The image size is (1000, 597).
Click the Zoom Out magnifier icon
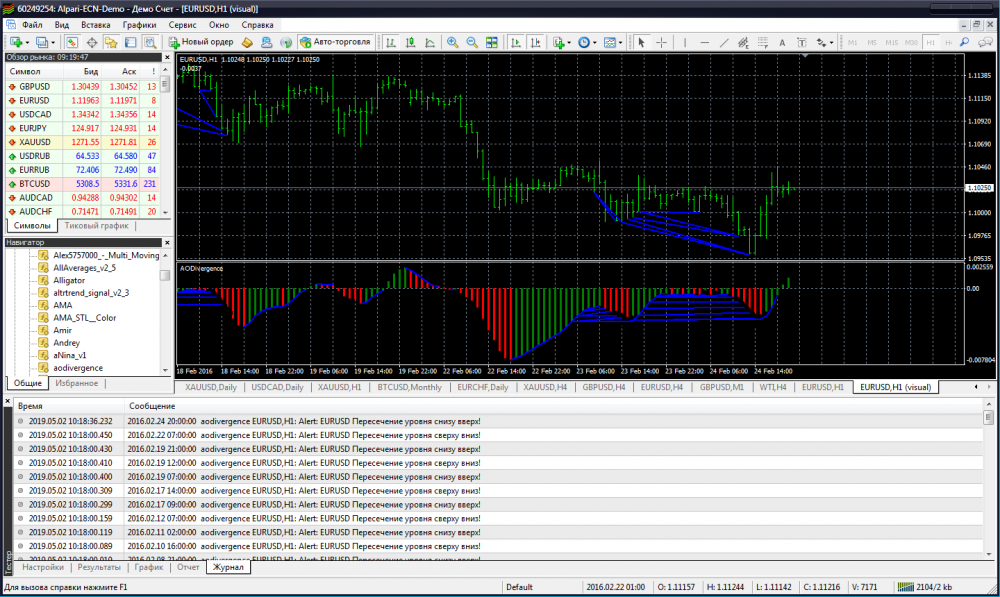472,43
